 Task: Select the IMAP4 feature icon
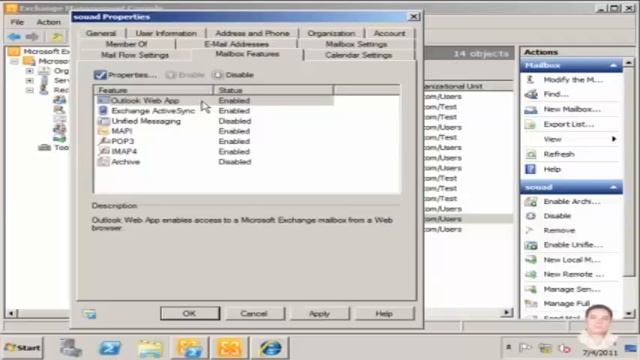[103, 151]
